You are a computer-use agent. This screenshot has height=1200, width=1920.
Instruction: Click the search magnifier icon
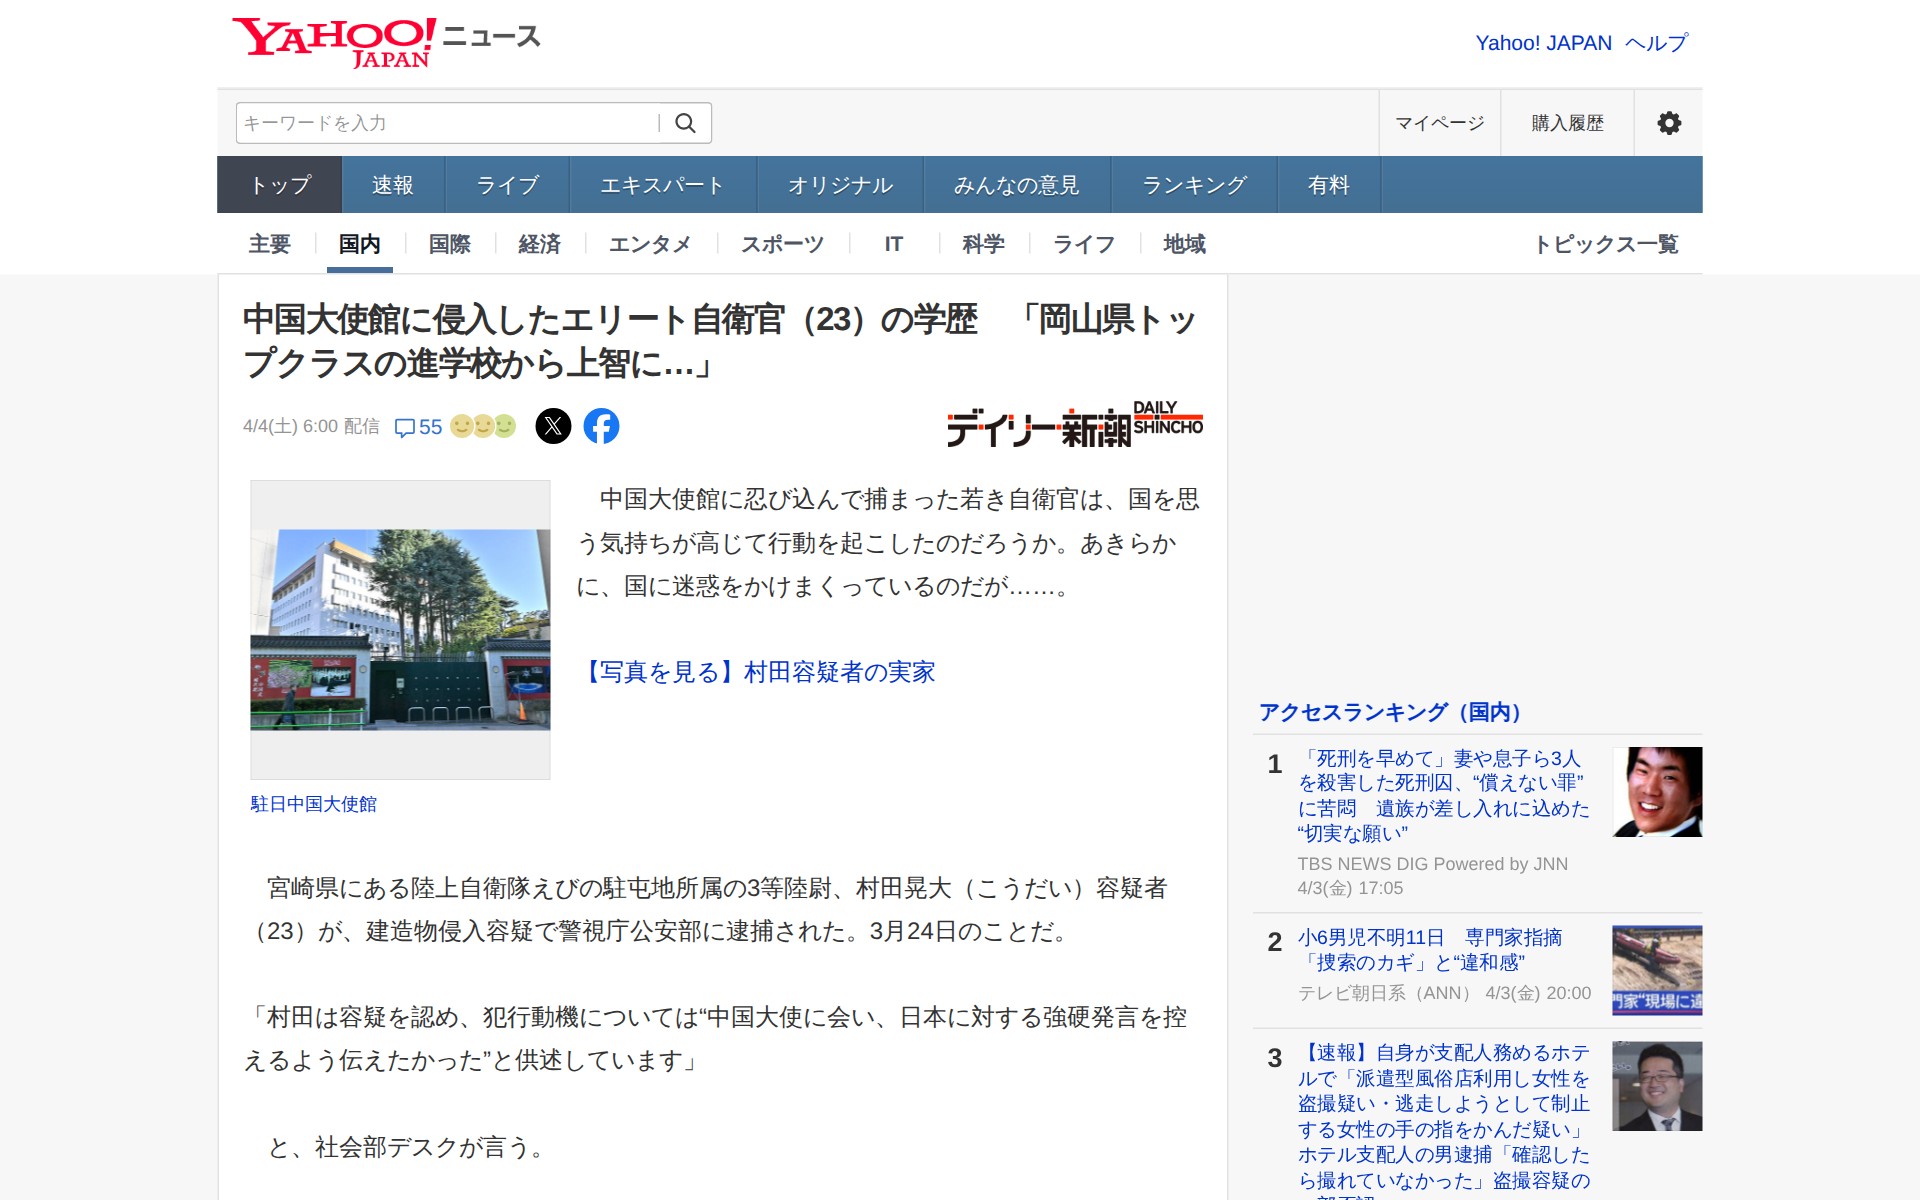tap(685, 123)
